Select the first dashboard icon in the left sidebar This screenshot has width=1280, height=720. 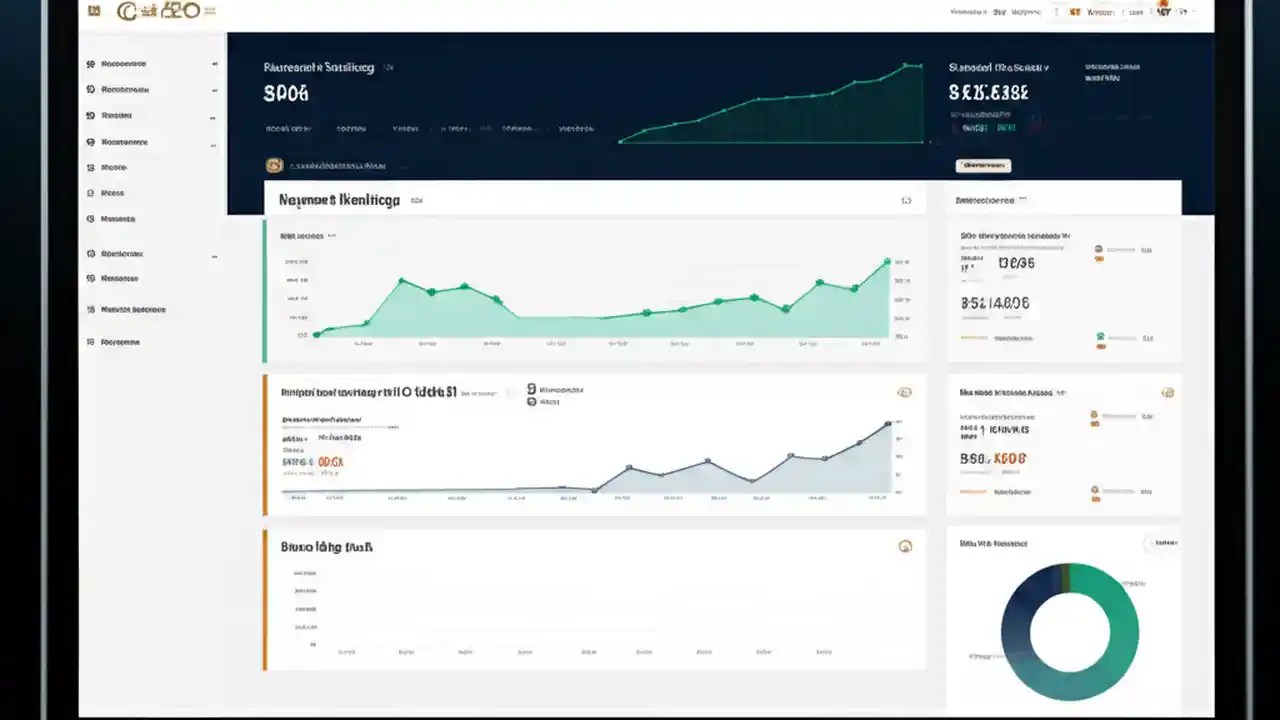coord(90,63)
